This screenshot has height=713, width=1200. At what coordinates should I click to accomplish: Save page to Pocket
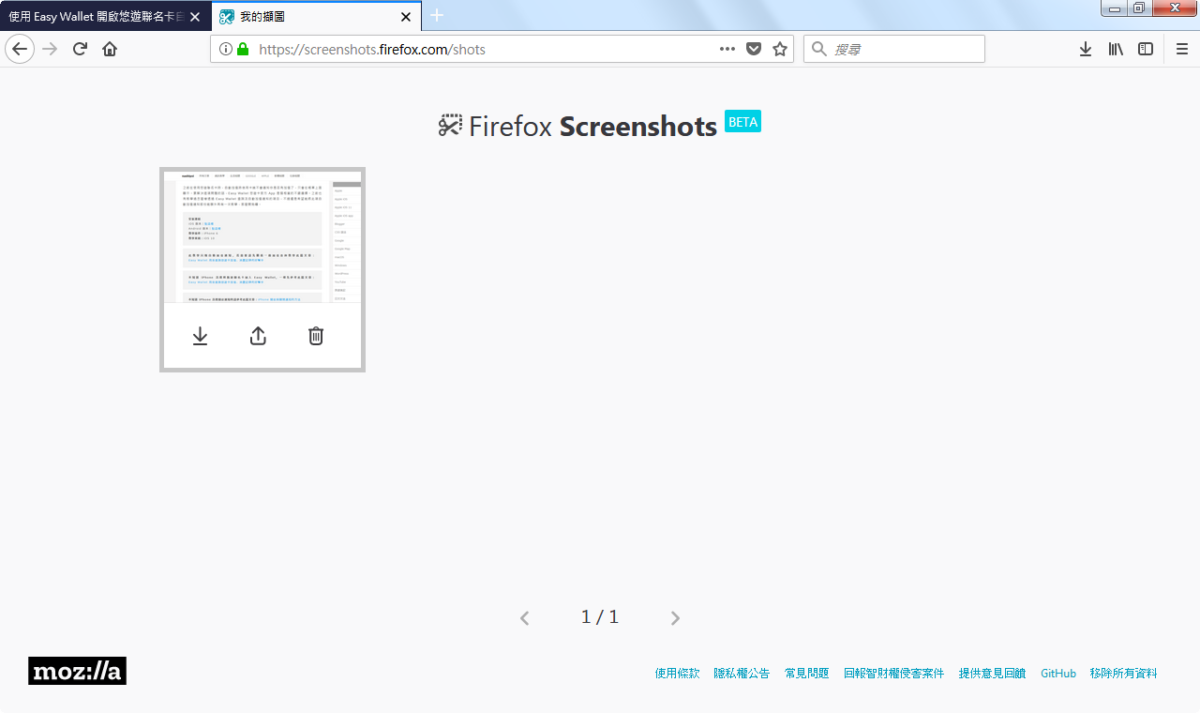754,49
